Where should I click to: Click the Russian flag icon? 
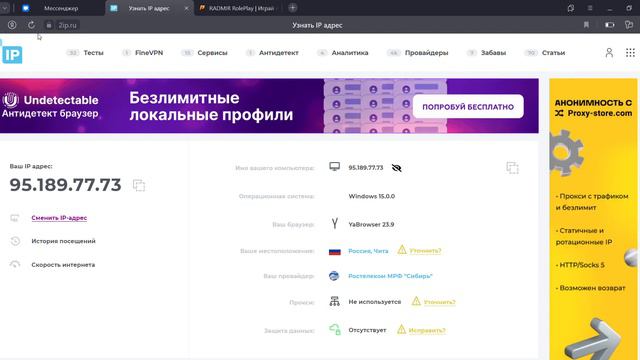tap(335, 251)
